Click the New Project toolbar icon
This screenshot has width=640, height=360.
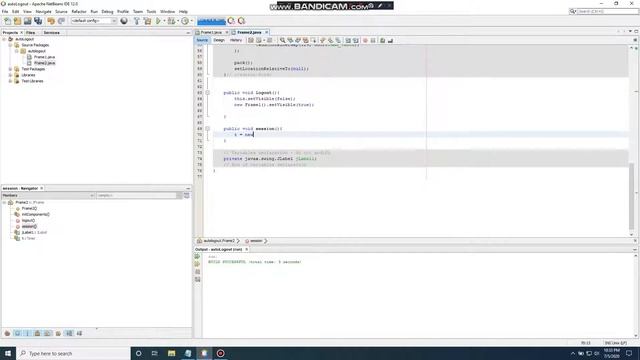pos(18,21)
